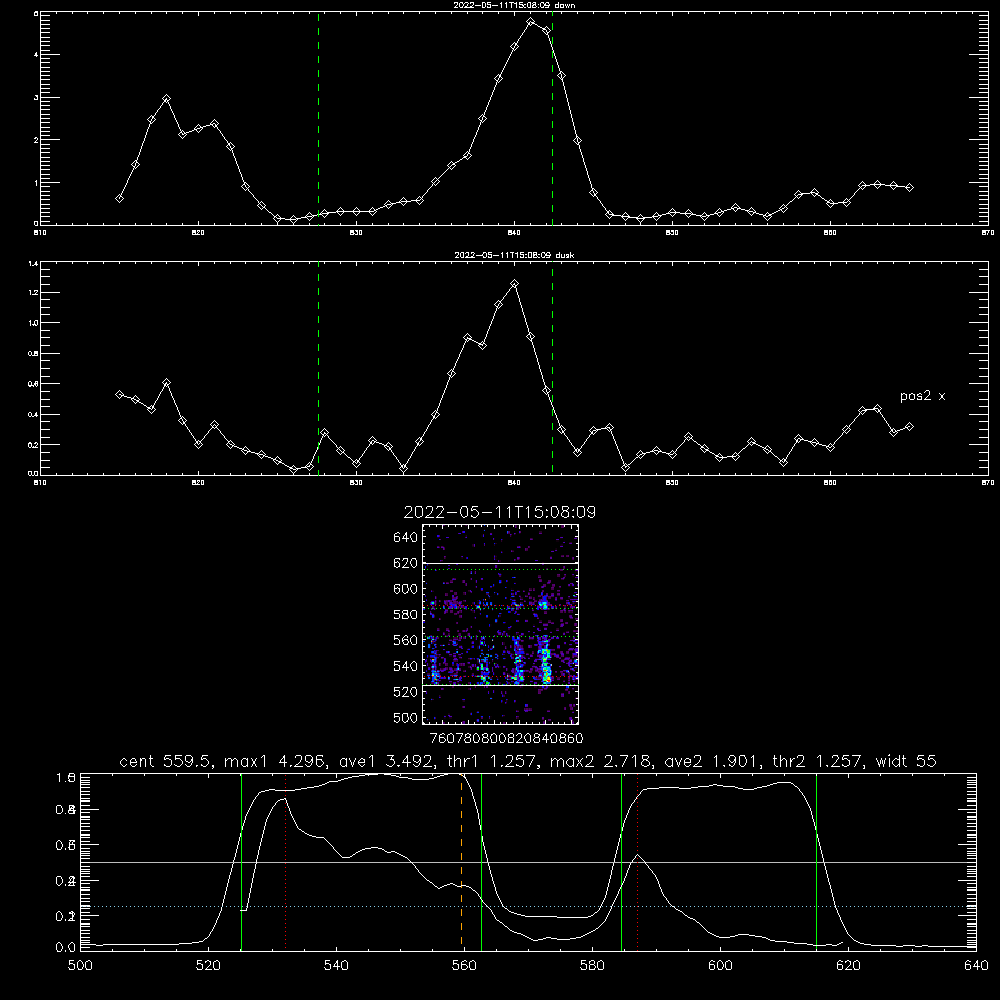Image resolution: width=1000 pixels, height=1000 pixels.
Task: Click the solid horizontal threshold line in bottom plot
Action: pos(528,862)
